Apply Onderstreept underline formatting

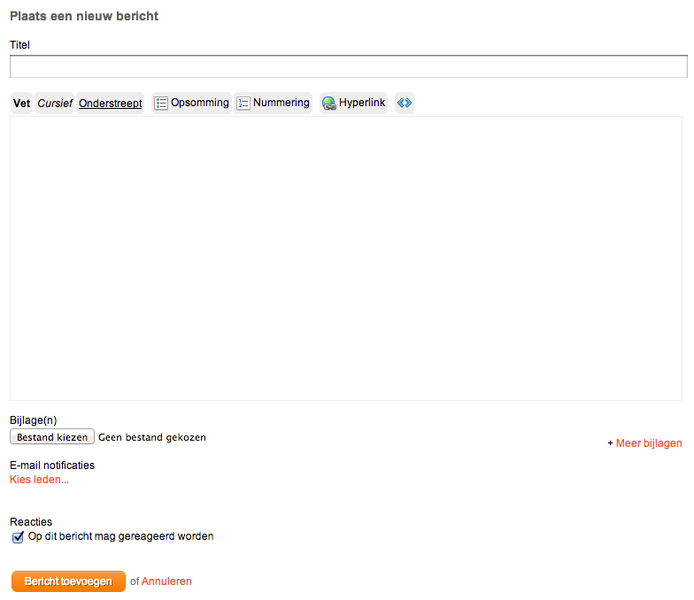click(x=110, y=103)
